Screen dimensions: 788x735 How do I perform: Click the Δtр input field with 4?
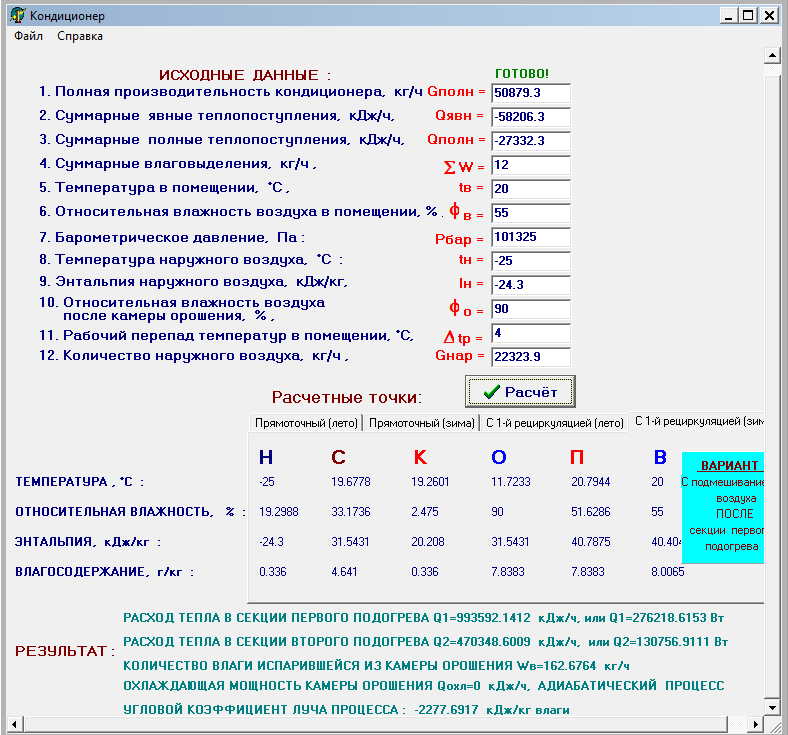click(x=531, y=333)
